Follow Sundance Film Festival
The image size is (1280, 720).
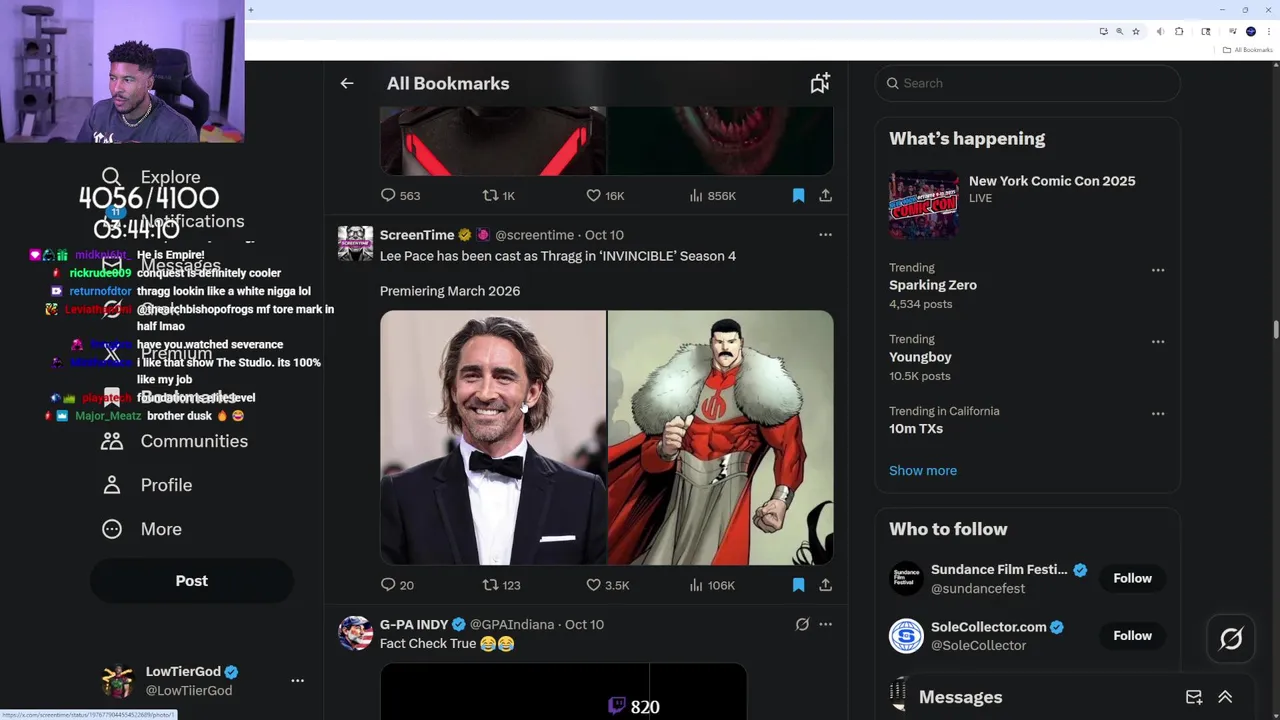tap(1132, 578)
